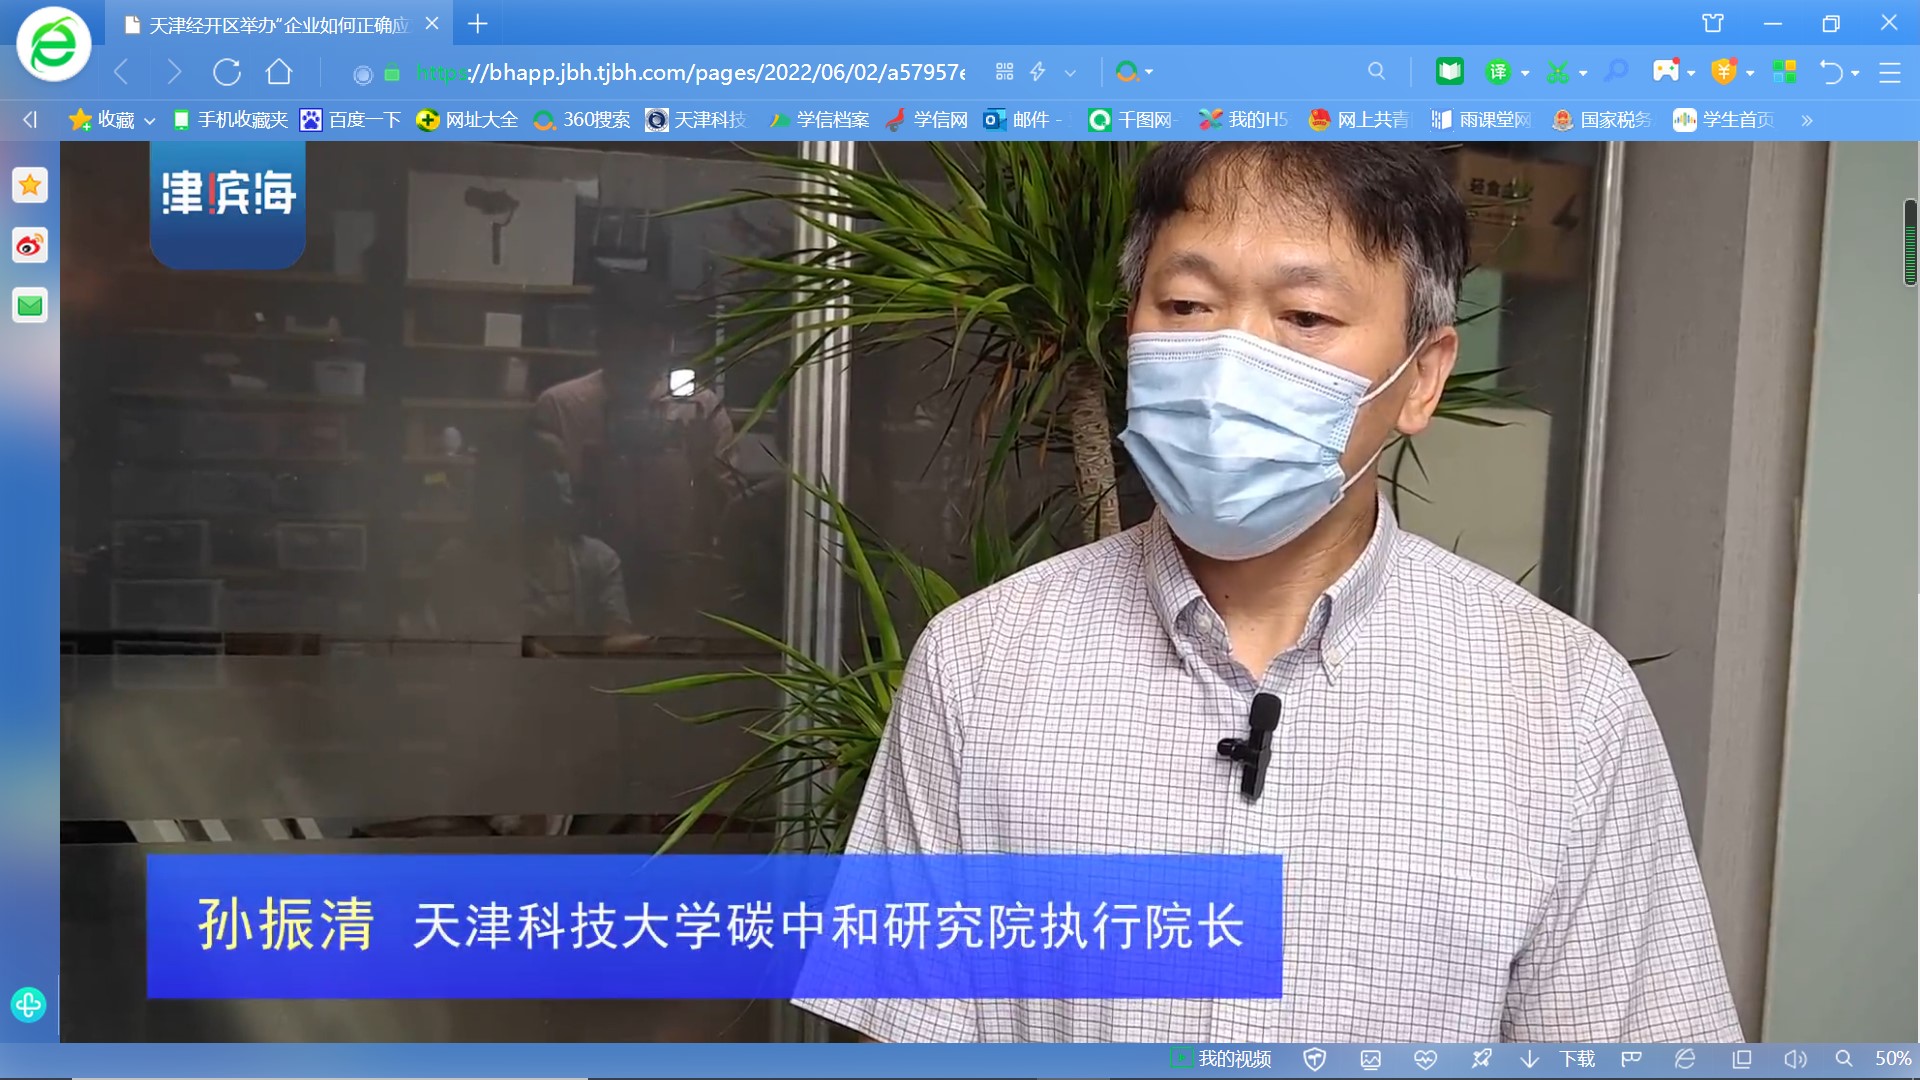
Task: Click the page refresh icon
Action: (227, 72)
